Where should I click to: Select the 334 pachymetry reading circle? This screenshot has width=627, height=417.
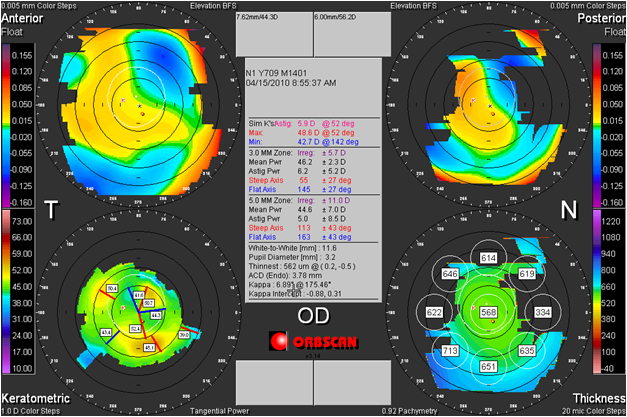(x=543, y=312)
